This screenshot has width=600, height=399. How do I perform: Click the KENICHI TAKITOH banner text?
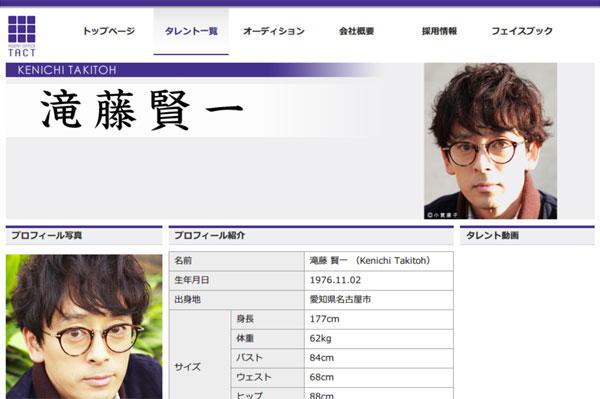pos(67,70)
